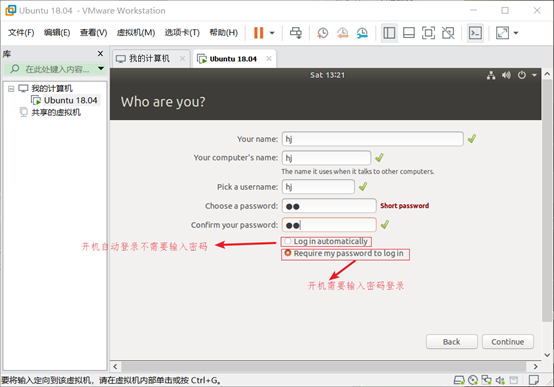Open the Ubuntu system menu arrow
The width and height of the screenshot is (554, 387).
534,75
